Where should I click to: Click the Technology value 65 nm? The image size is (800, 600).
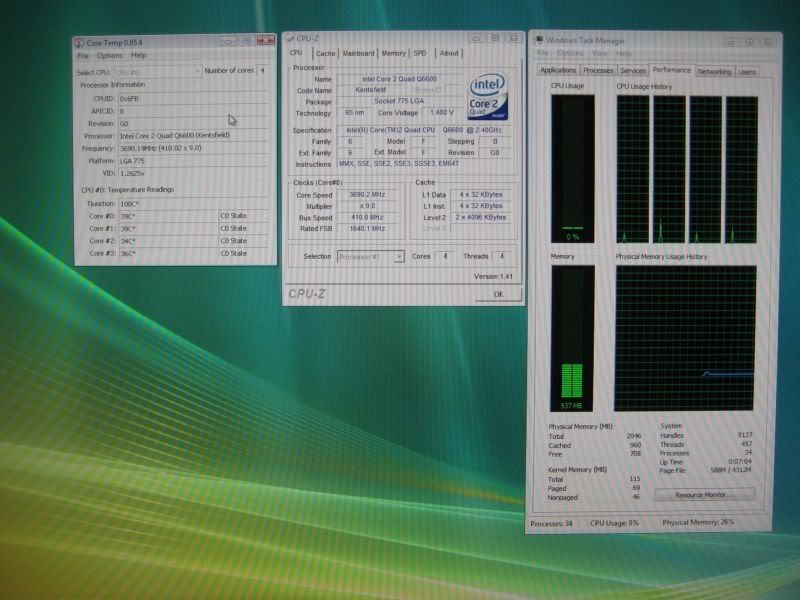355,112
